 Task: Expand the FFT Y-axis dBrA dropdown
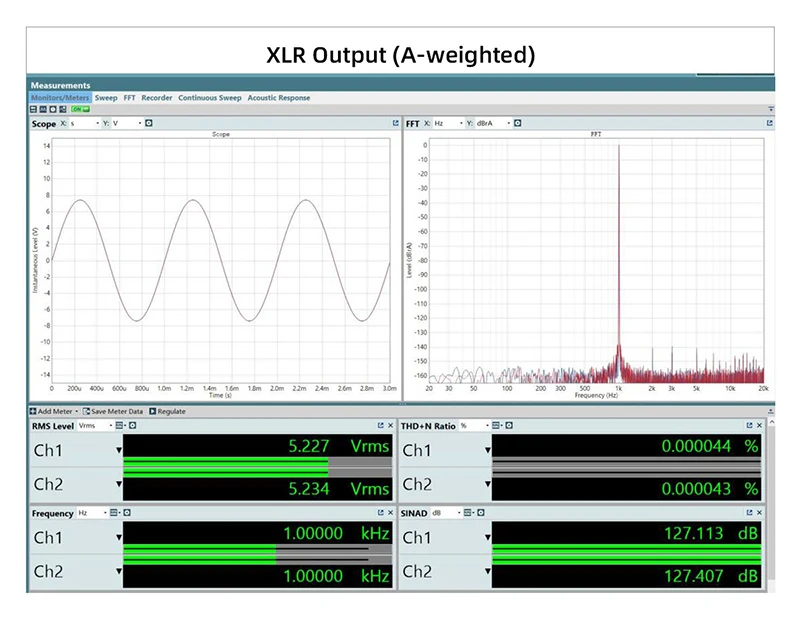tap(493, 123)
